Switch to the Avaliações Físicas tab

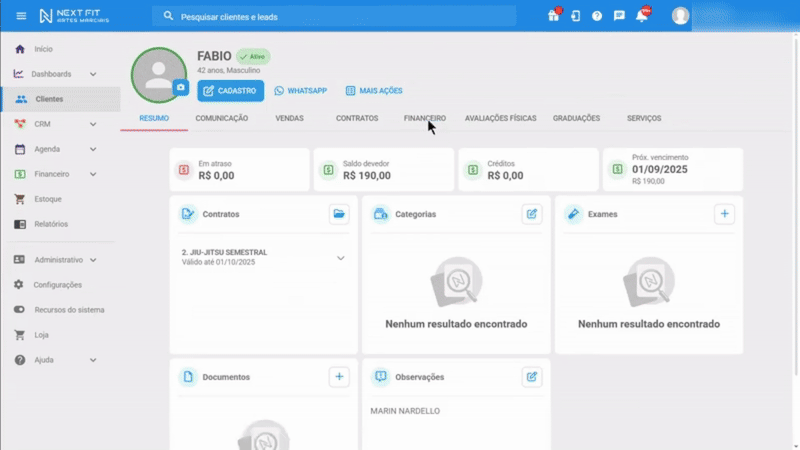[501, 118]
